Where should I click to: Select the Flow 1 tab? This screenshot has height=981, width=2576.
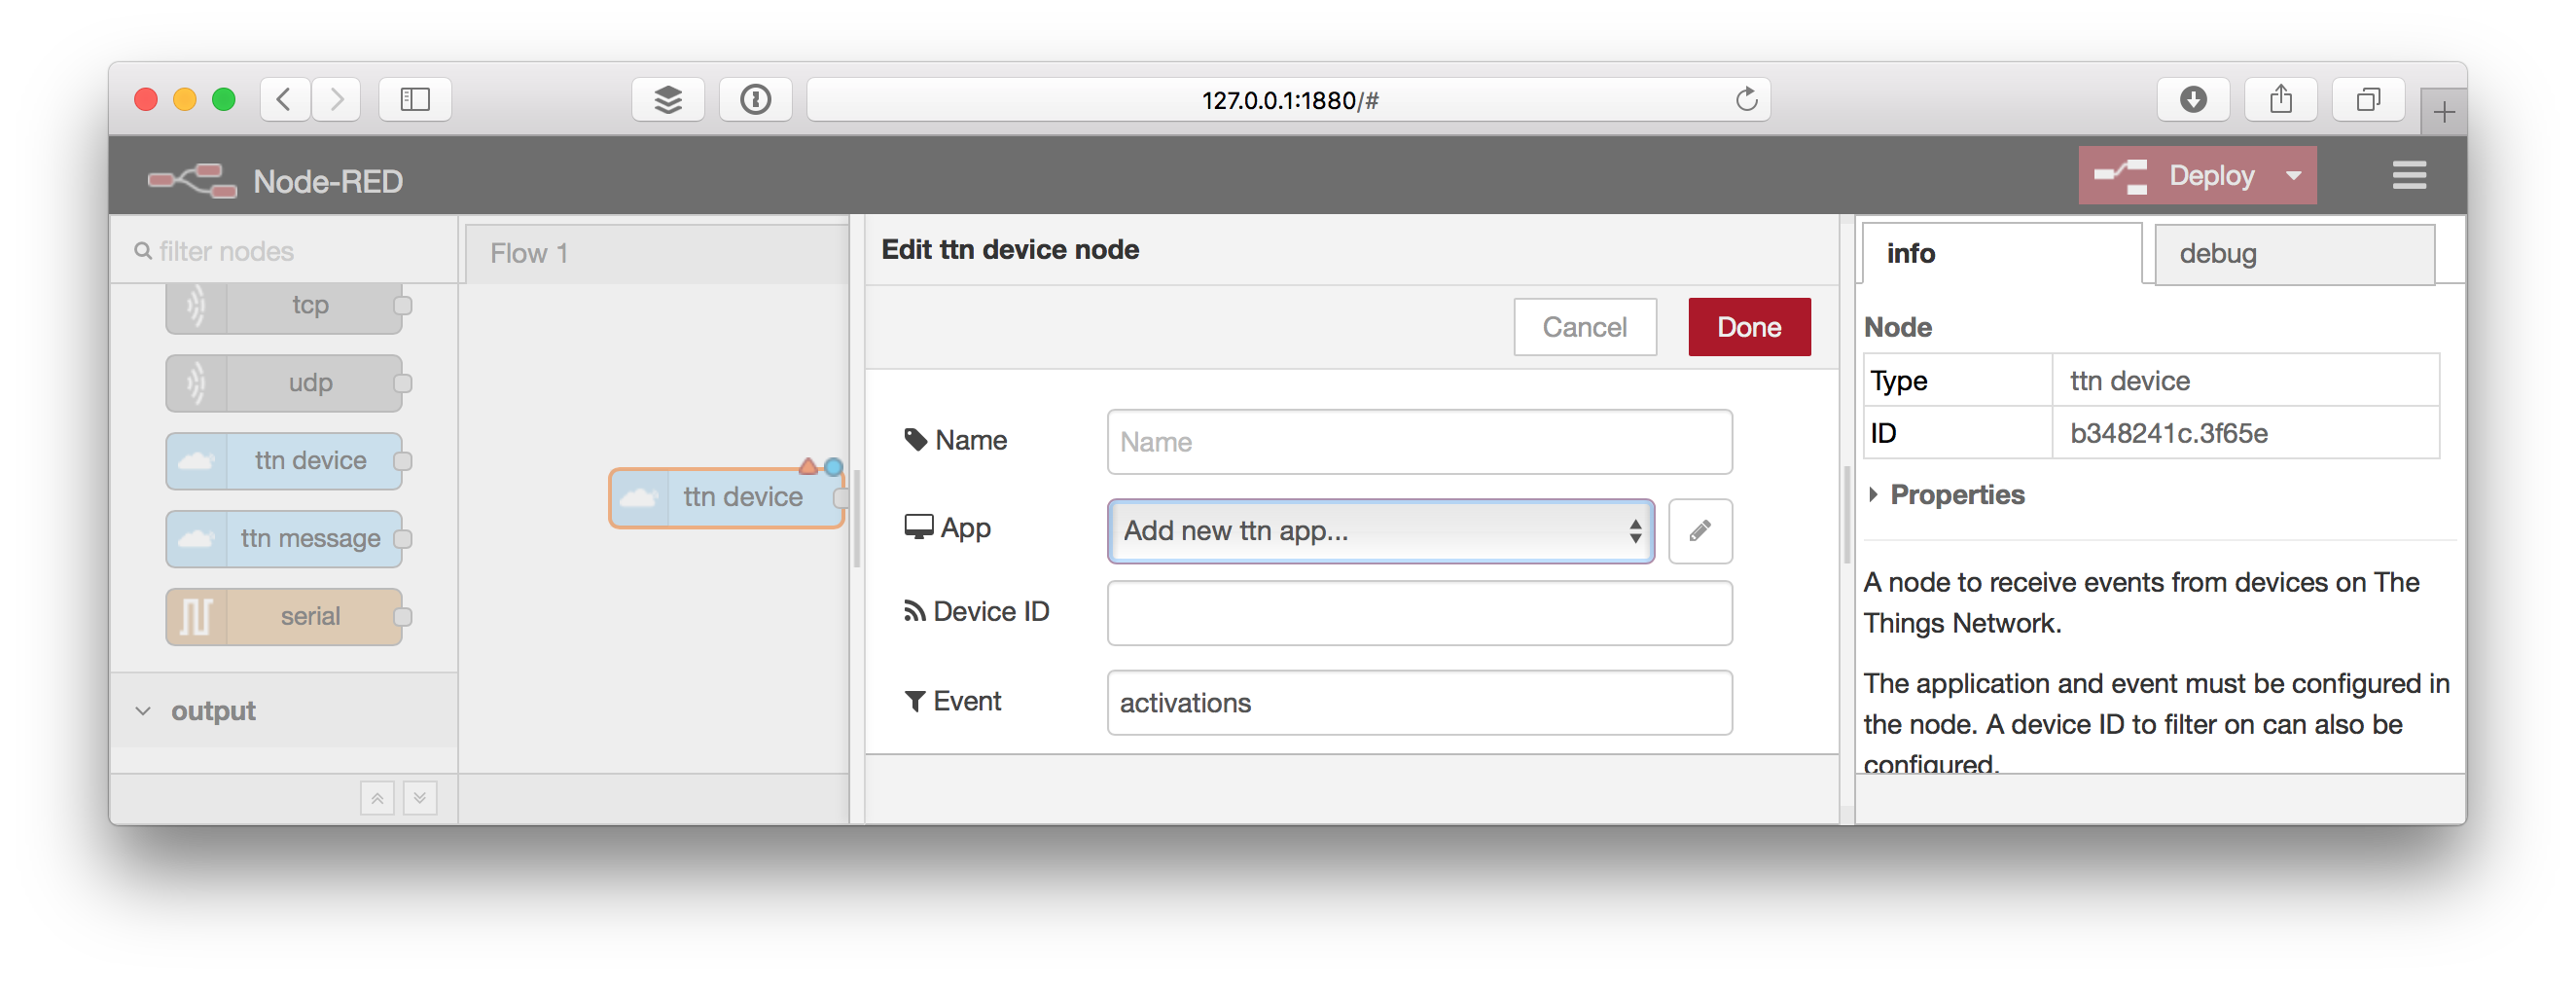(x=656, y=253)
